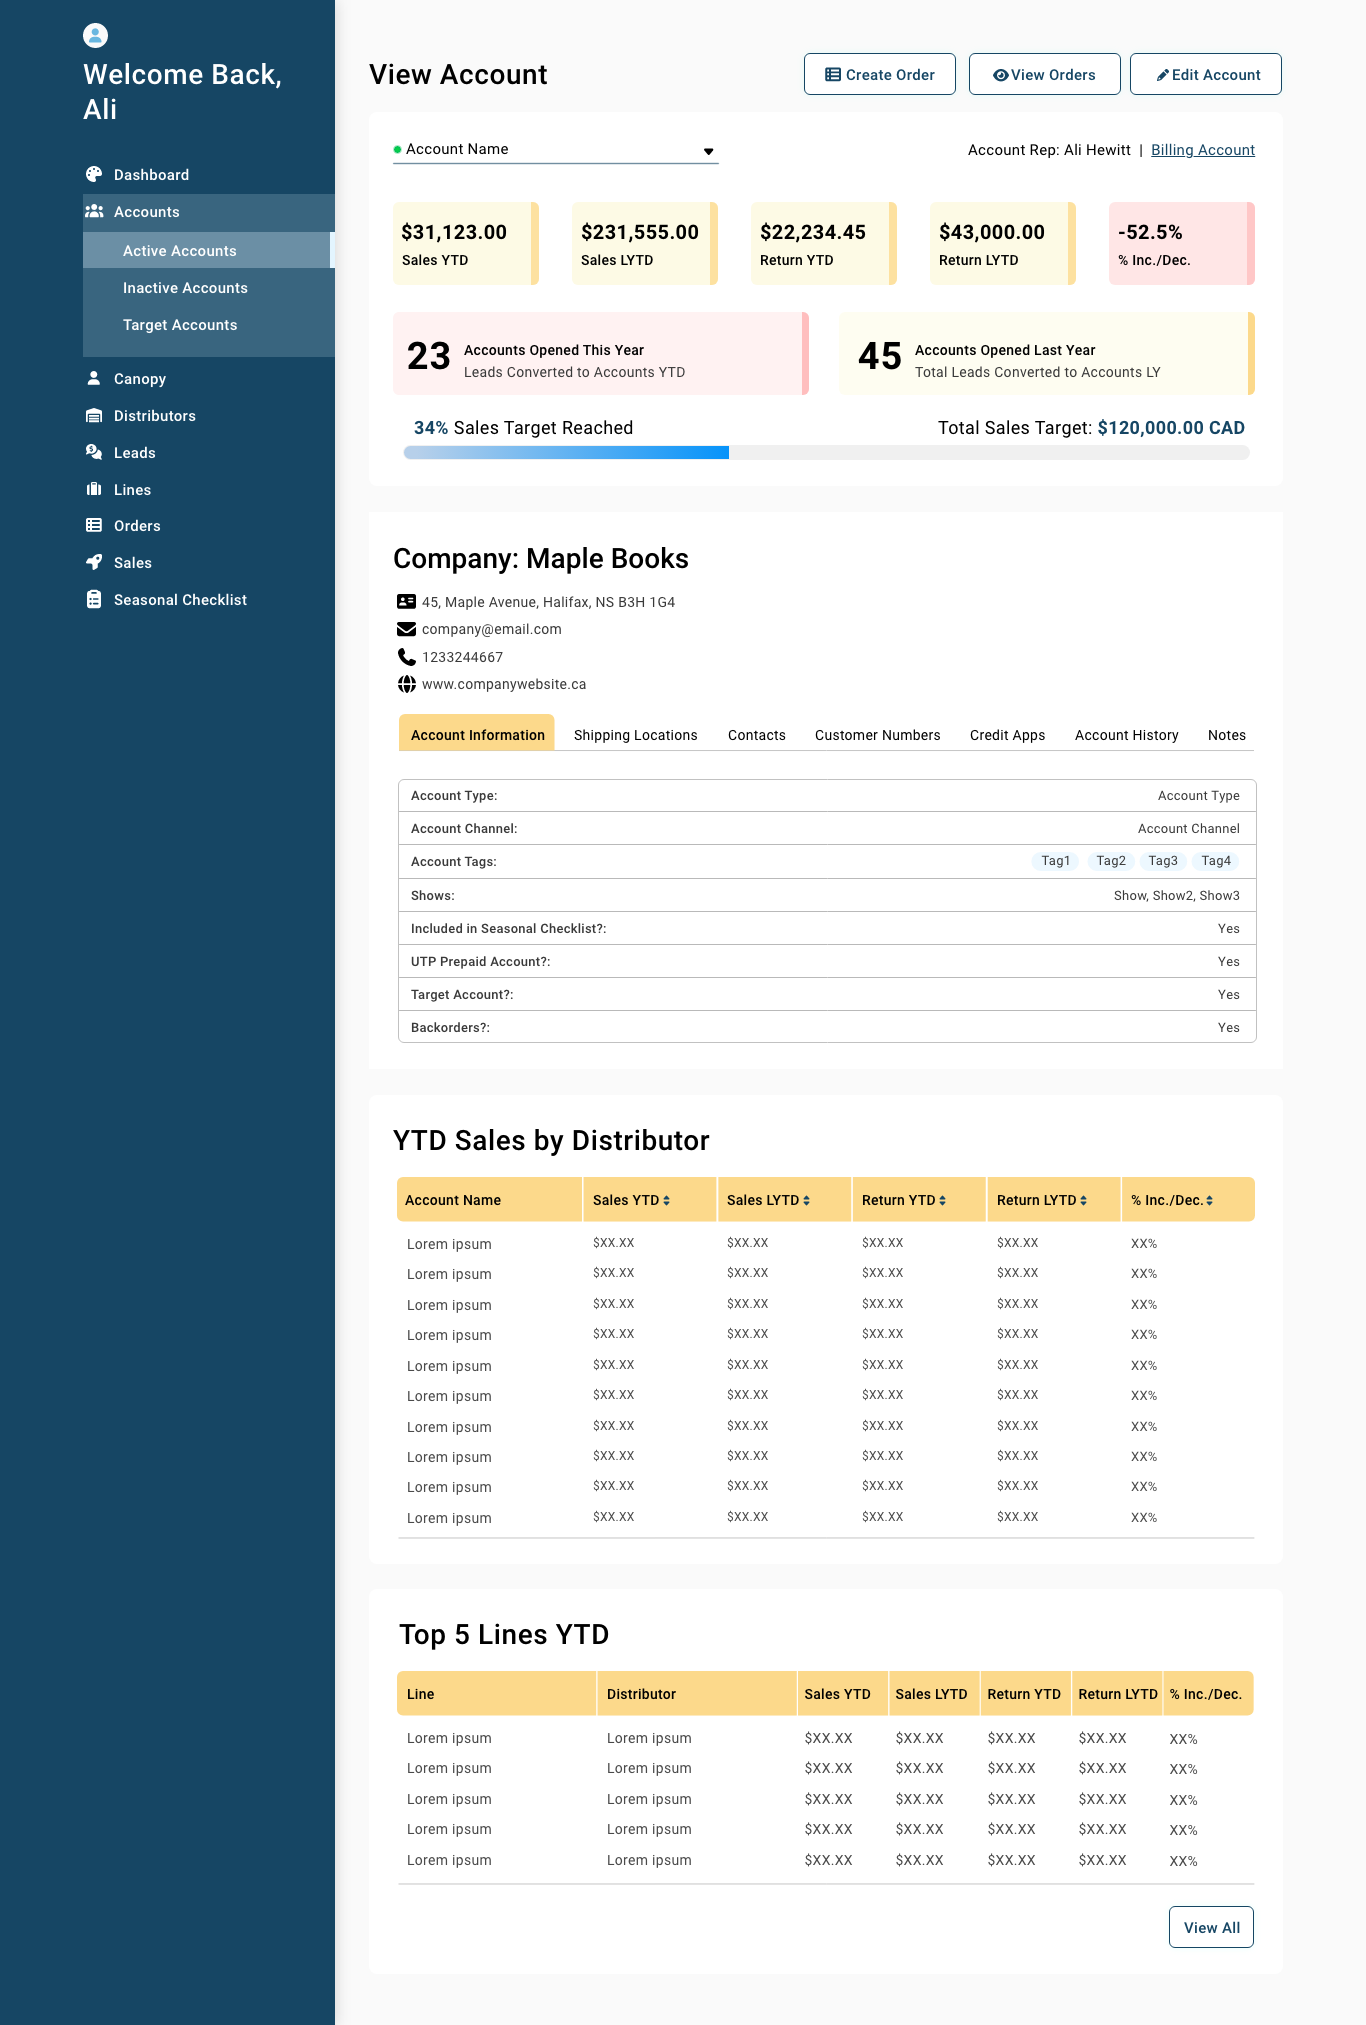
Task: Switch to the Account History tab
Action: 1127,735
